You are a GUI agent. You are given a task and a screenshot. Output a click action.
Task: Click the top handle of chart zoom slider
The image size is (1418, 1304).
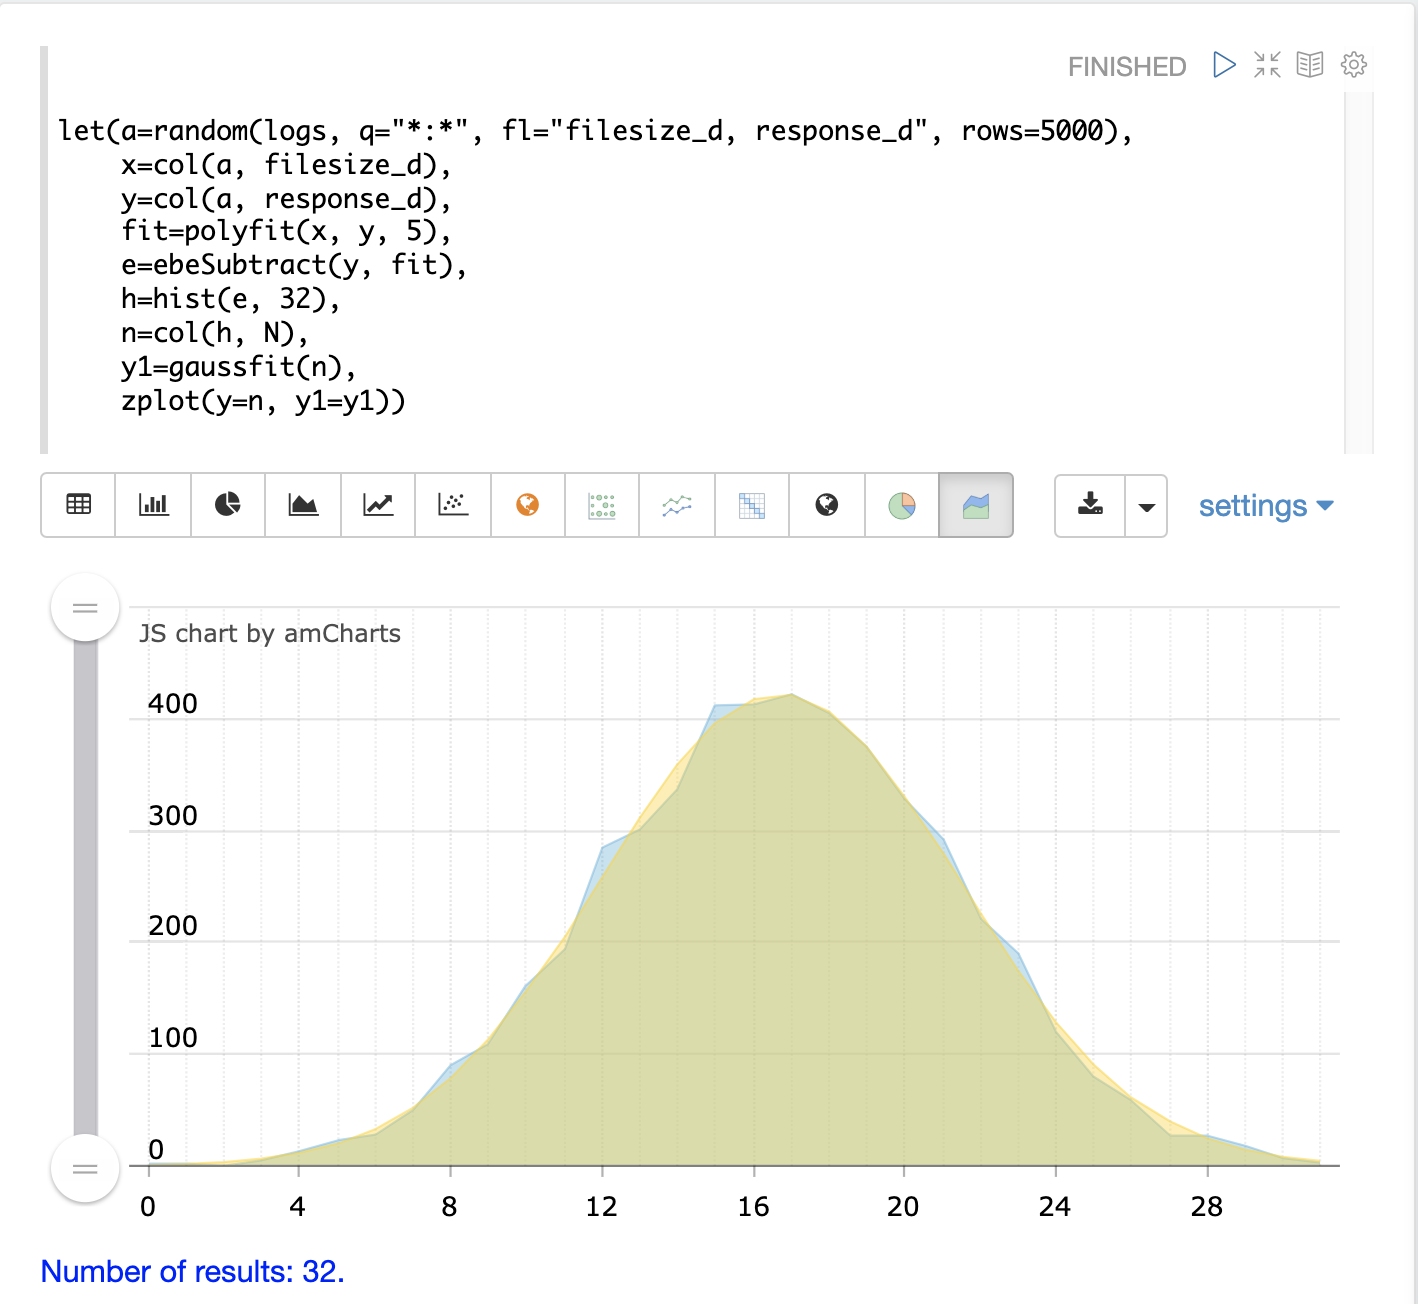point(85,607)
